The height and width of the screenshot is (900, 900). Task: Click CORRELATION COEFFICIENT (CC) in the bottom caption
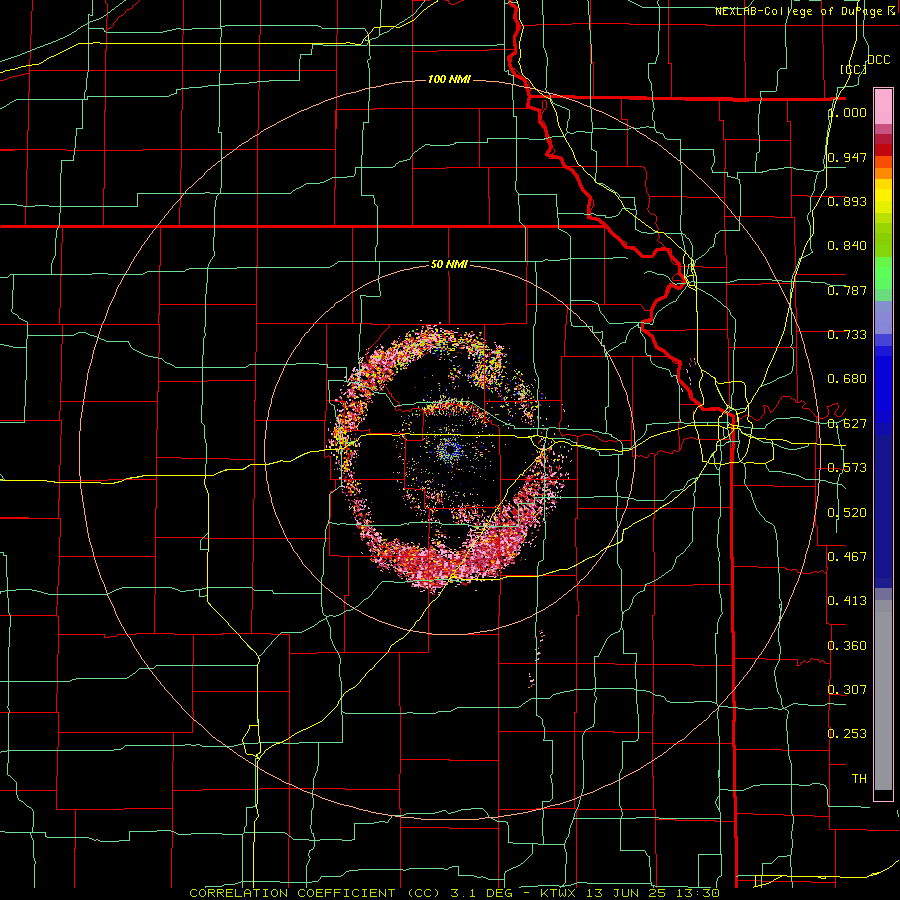click(x=315, y=893)
